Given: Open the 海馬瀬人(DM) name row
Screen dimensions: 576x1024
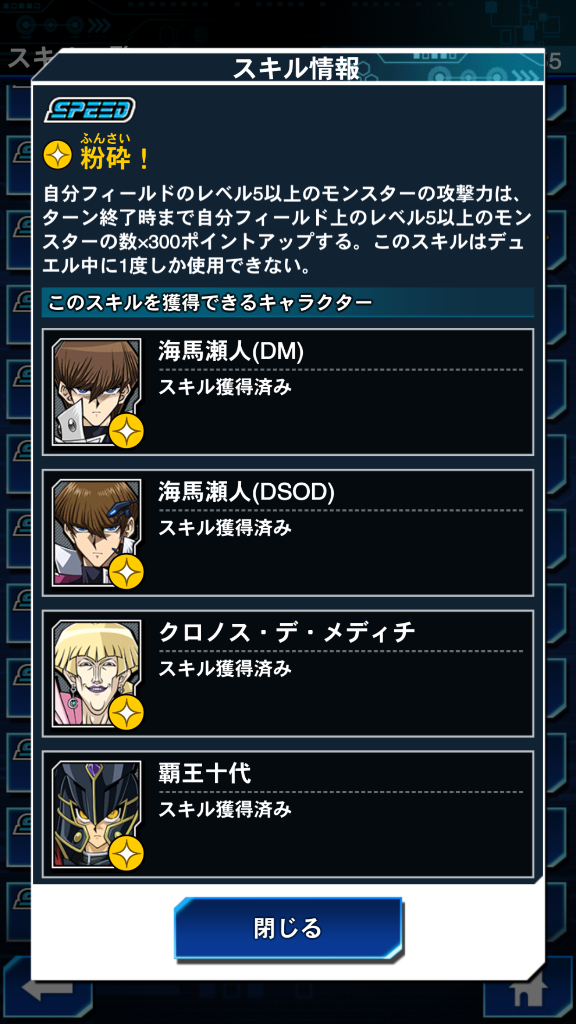Looking at the screenshot, I should (x=288, y=392).
